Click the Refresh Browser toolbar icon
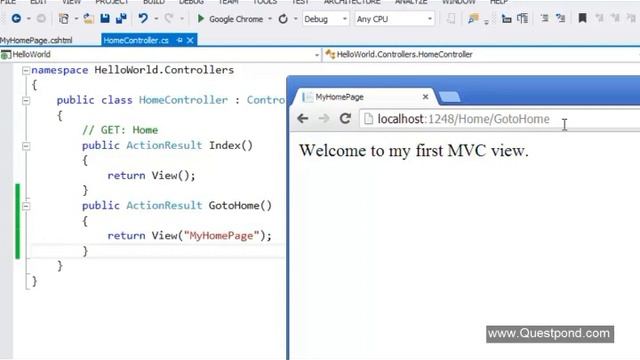The height and width of the screenshot is (360, 640). pos(283,19)
